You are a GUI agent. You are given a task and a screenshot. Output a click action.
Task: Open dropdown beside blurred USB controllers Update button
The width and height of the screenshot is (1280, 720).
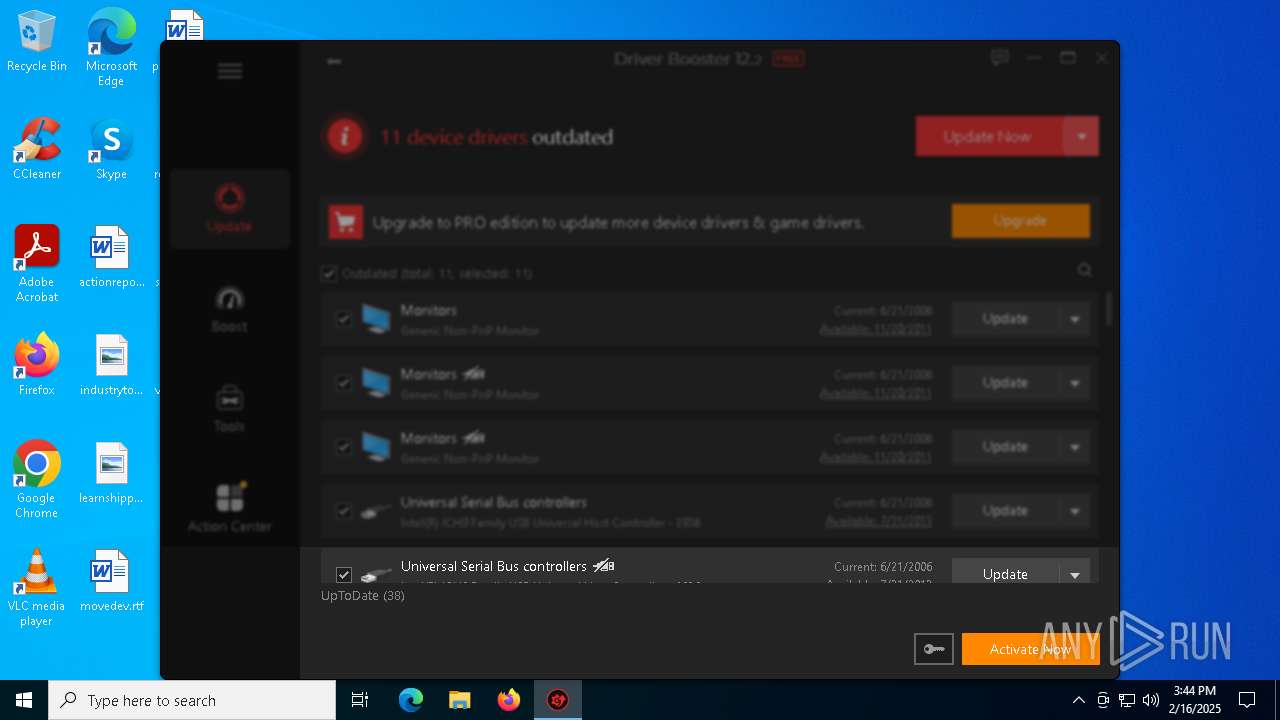click(1075, 511)
